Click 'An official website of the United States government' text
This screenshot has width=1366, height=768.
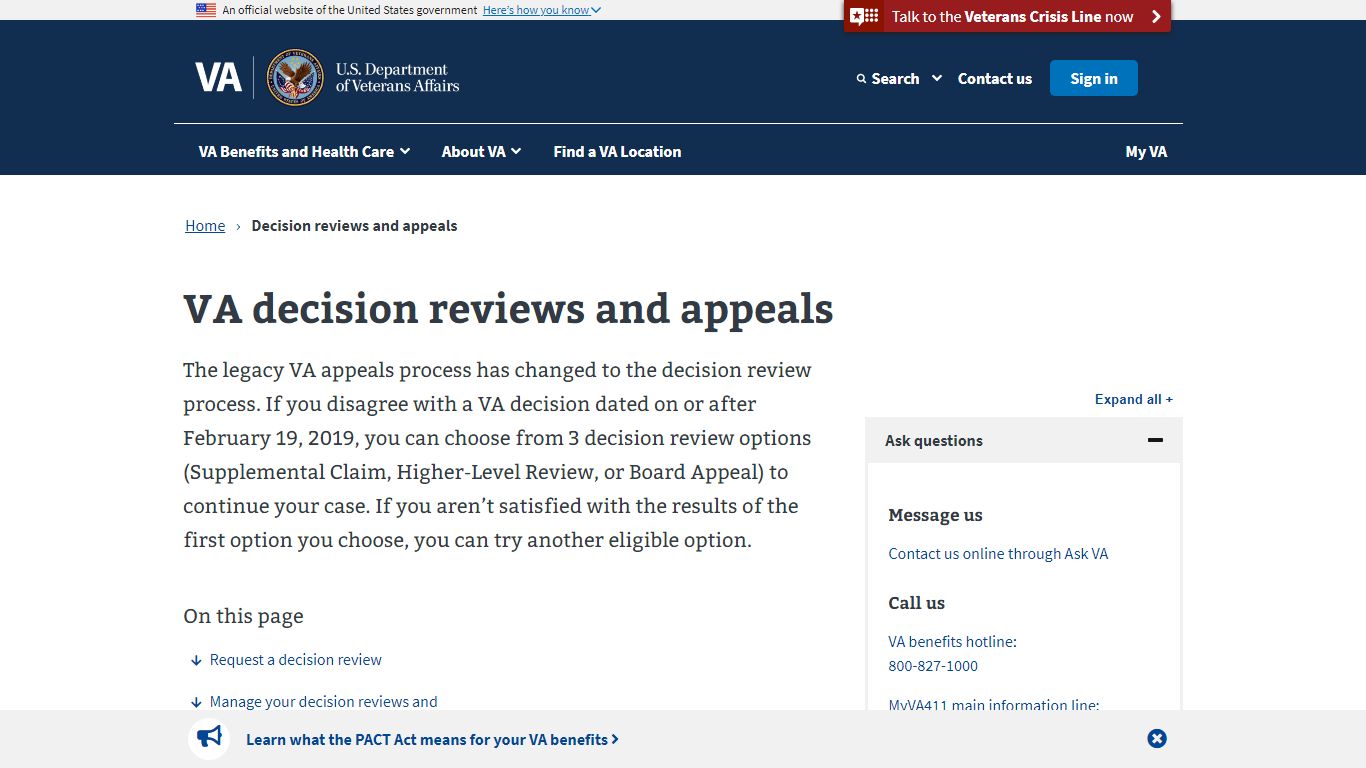click(350, 10)
